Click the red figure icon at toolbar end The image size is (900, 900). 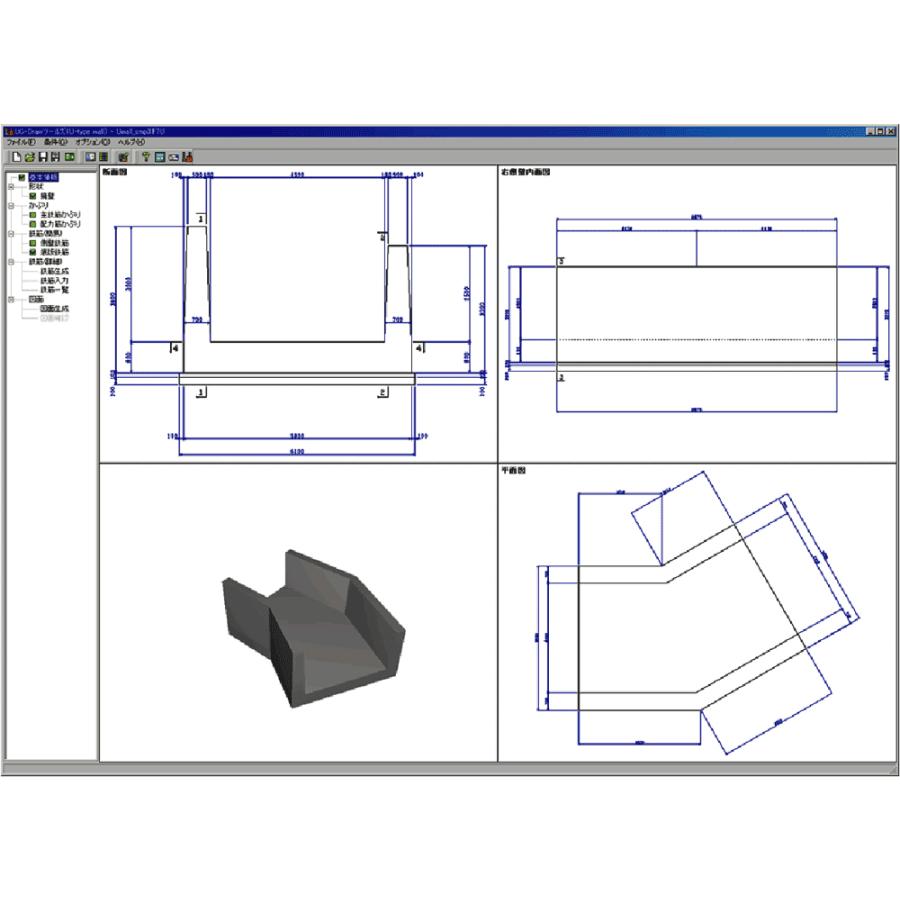click(187, 157)
